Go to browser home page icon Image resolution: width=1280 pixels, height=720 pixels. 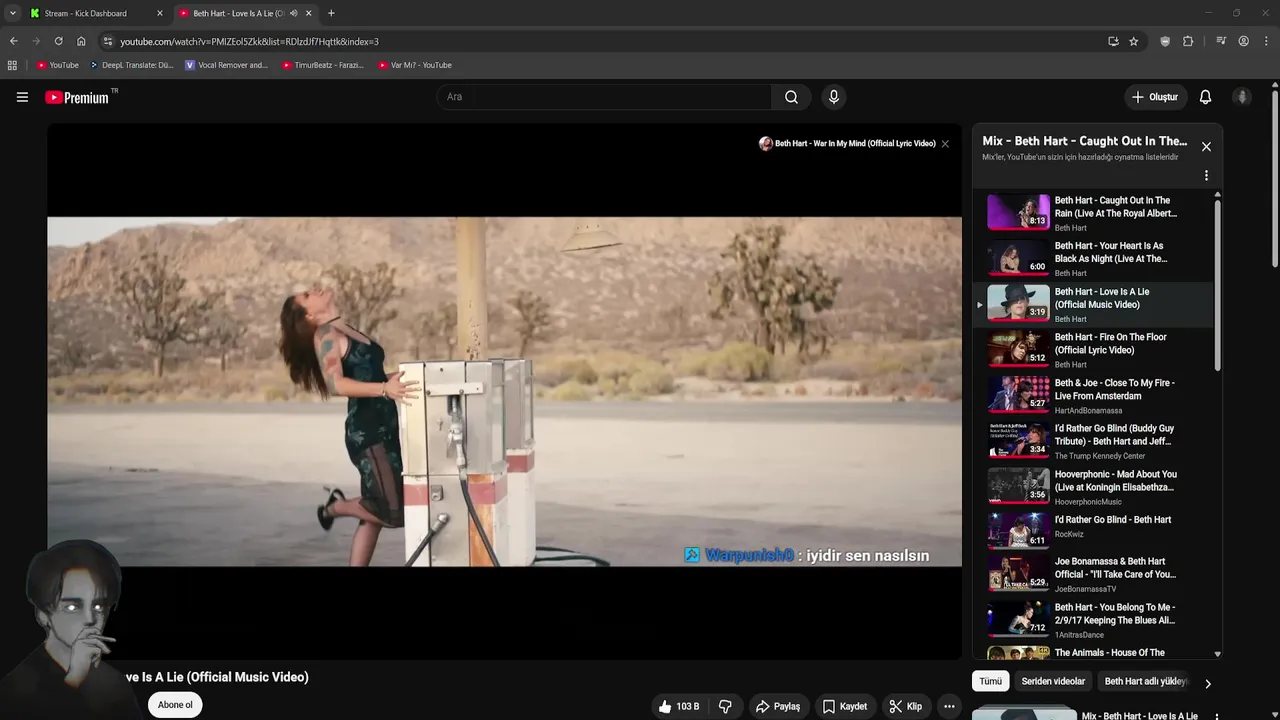(81, 41)
